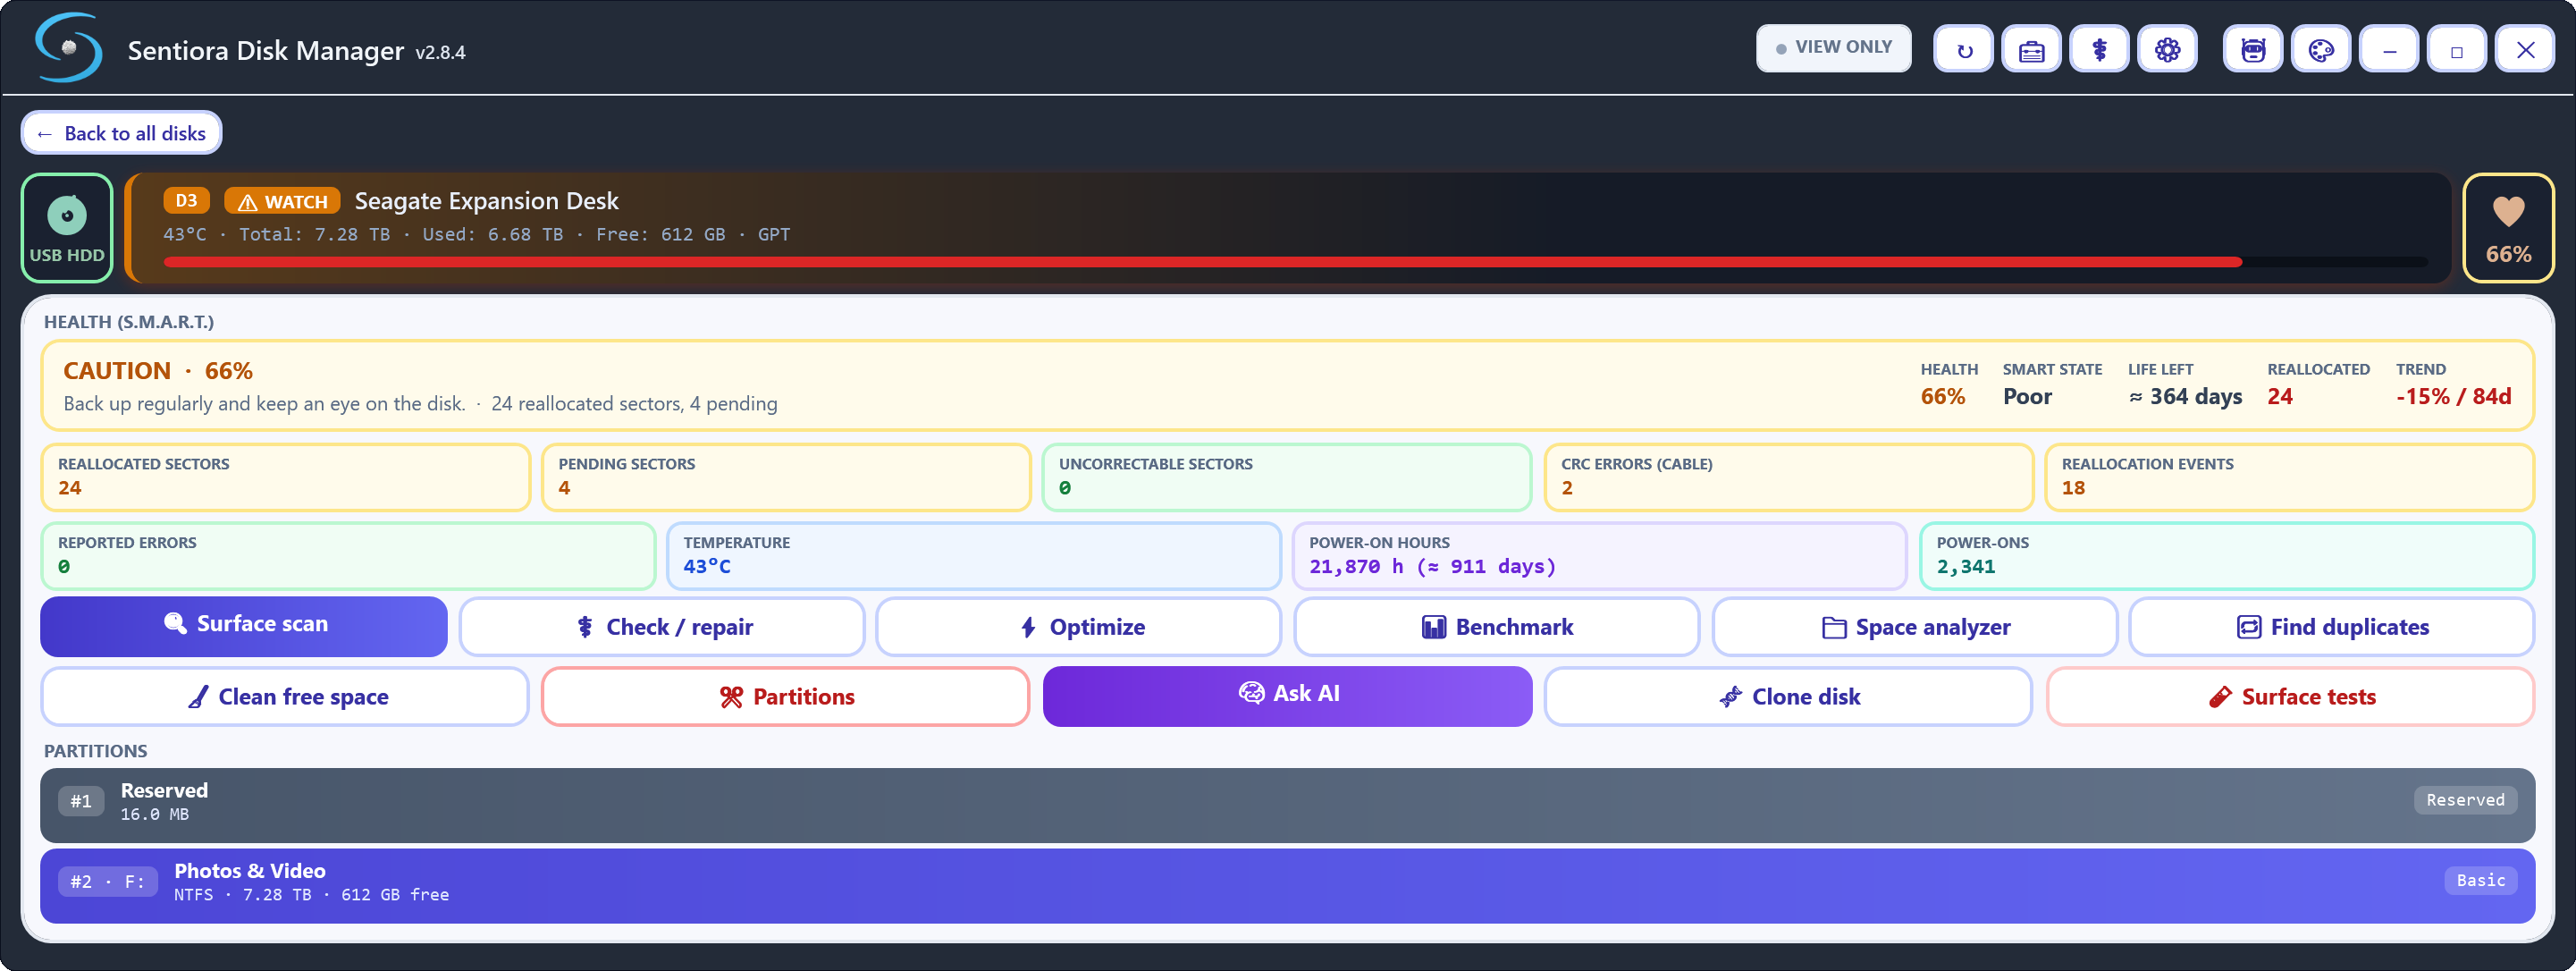Open Surface tests

2291,697
